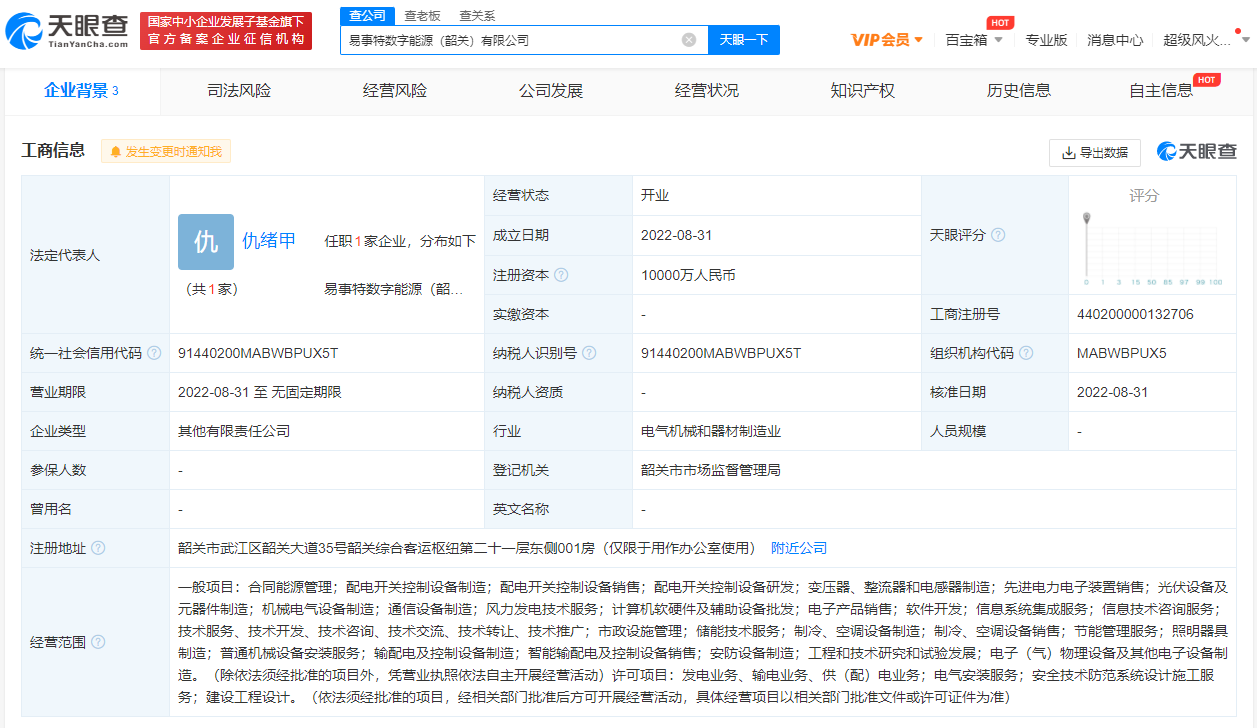The width and height of the screenshot is (1257, 728).
Task: Click the question mark next to 天眼评分
Action: [x=999, y=234]
